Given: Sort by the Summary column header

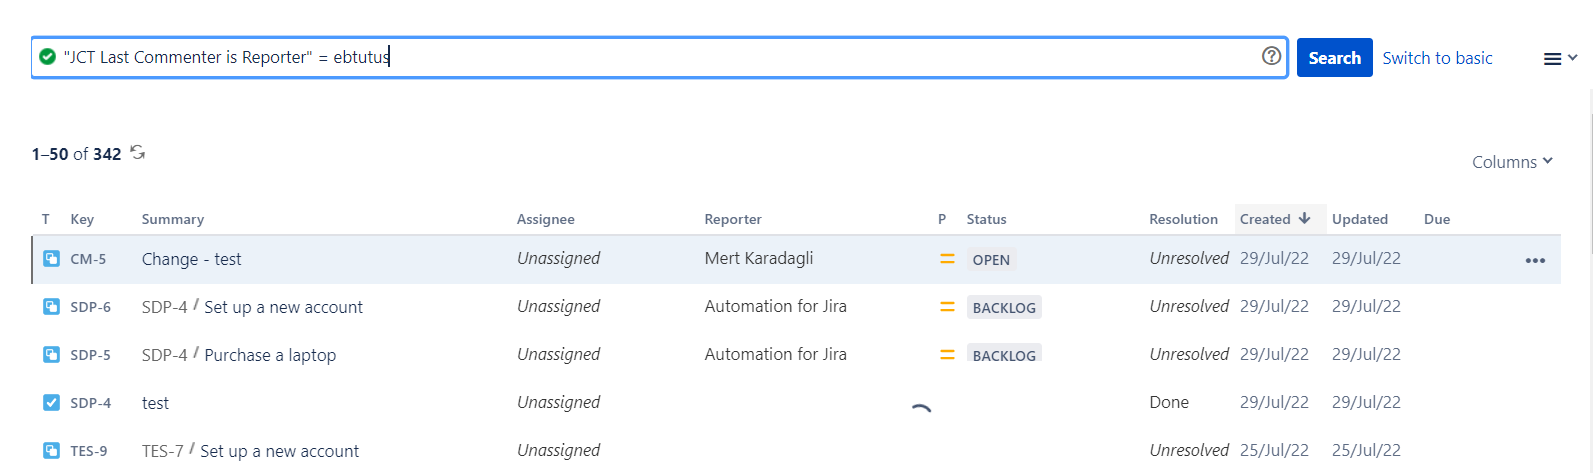Looking at the screenshot, I should tap(172, 219).
